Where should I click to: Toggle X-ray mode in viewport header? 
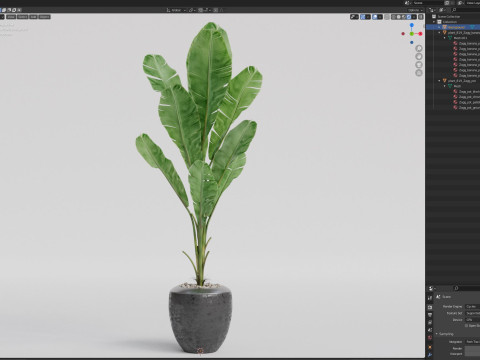[x=387, y=17]
